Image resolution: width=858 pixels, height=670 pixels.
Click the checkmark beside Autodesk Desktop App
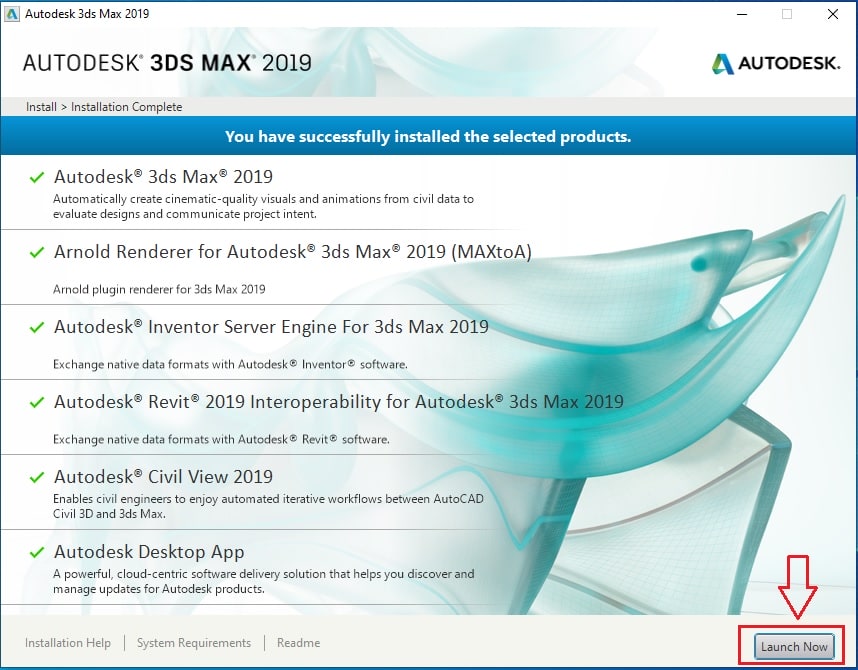coord(37,552)
